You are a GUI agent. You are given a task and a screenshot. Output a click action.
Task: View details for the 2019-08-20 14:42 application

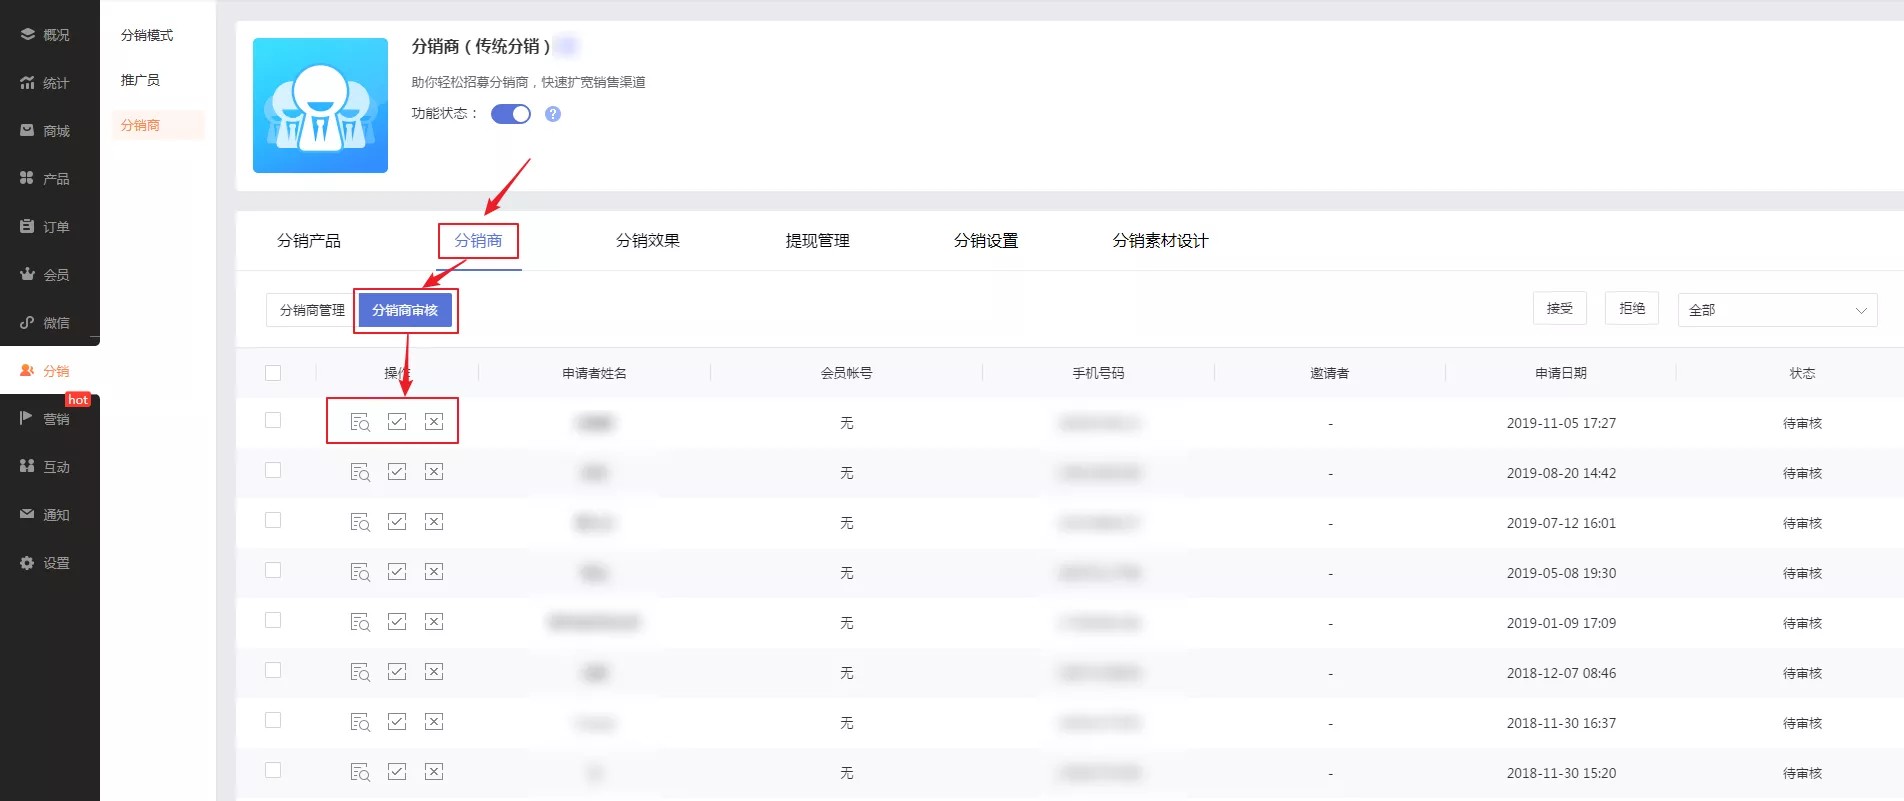pos(360,472)
